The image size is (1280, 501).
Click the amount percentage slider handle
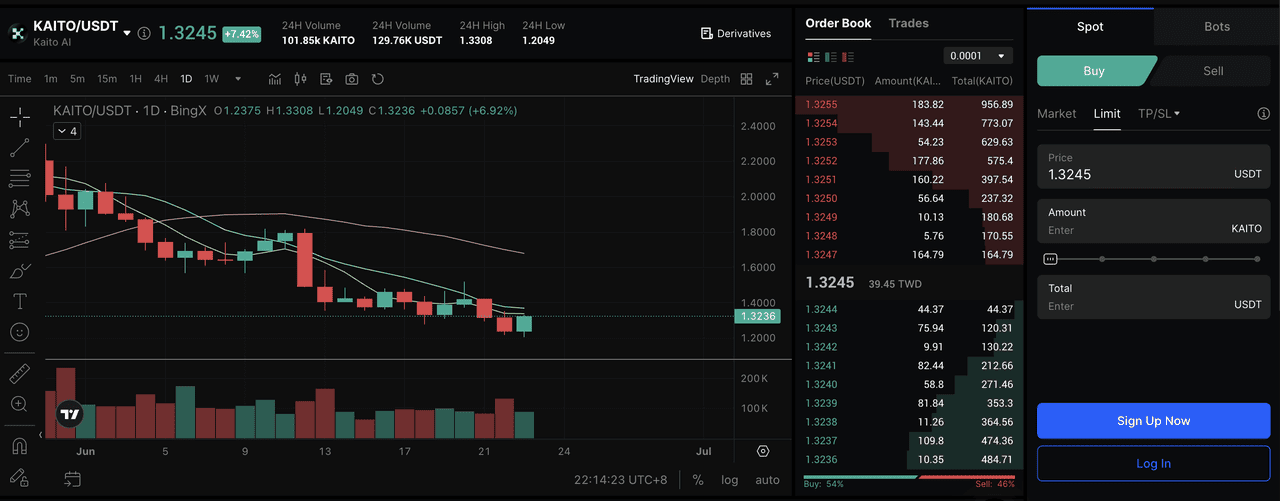coord(1050,259)
